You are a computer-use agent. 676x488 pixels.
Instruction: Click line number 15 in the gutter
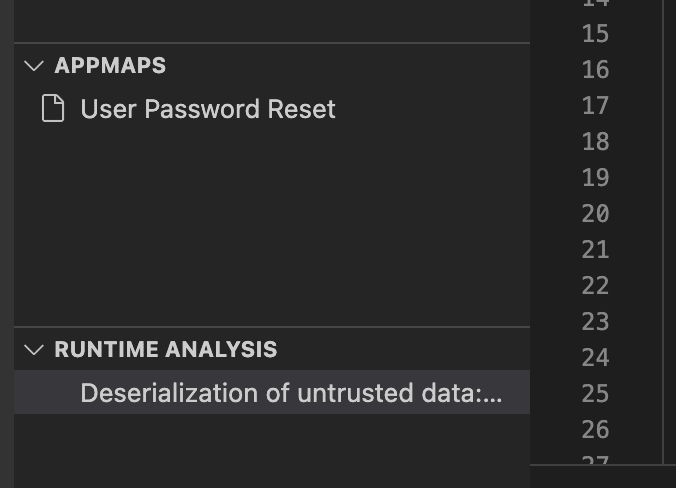coord(595,34)
